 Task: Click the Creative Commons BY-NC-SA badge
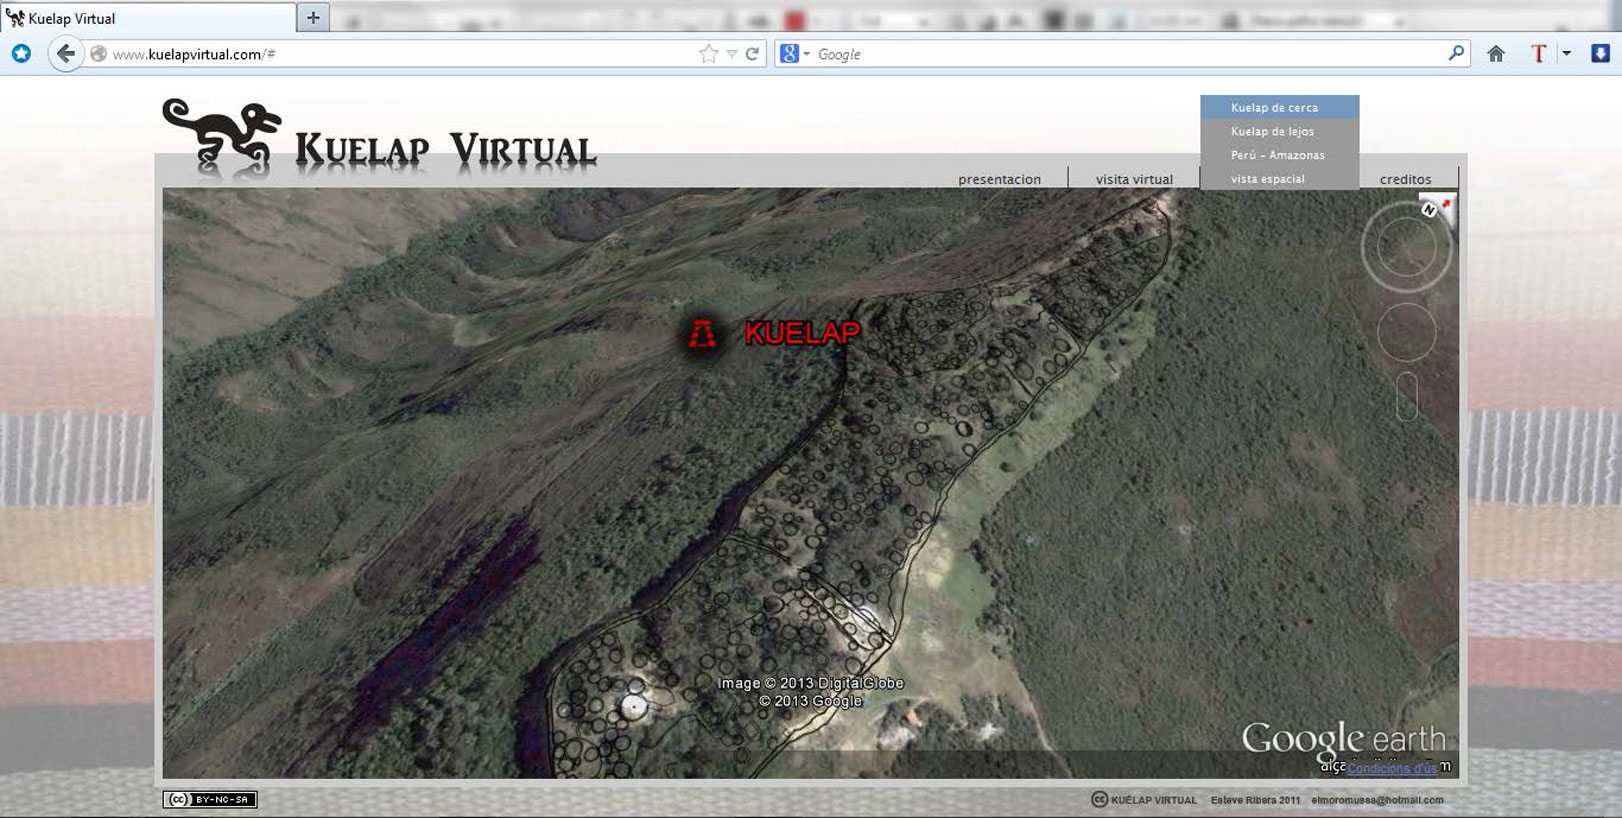coord(210,799)
